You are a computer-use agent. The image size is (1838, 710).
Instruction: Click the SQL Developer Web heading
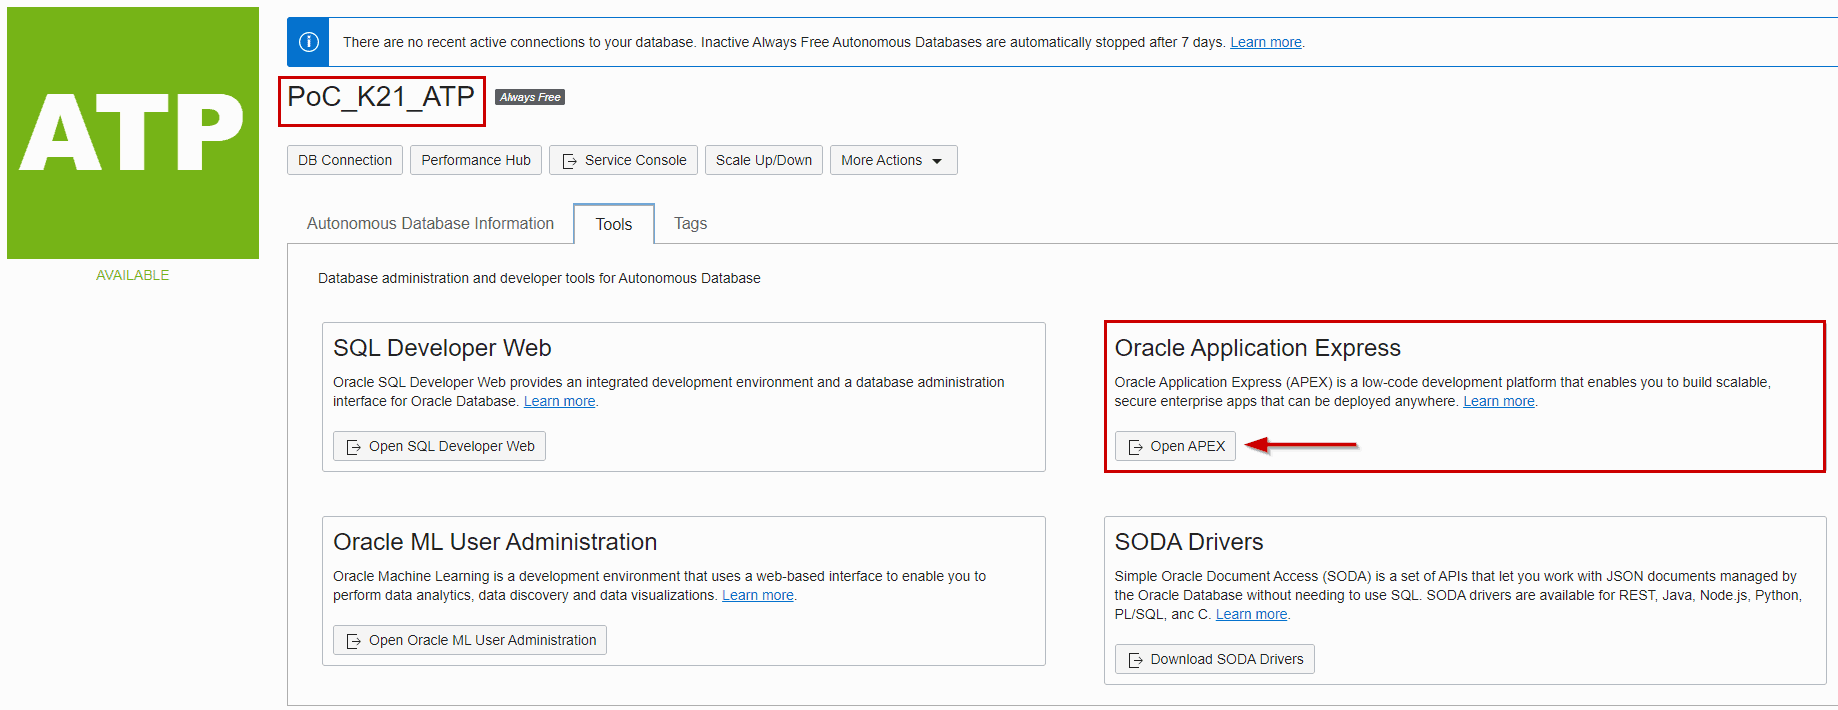click(x=442, y=348)
